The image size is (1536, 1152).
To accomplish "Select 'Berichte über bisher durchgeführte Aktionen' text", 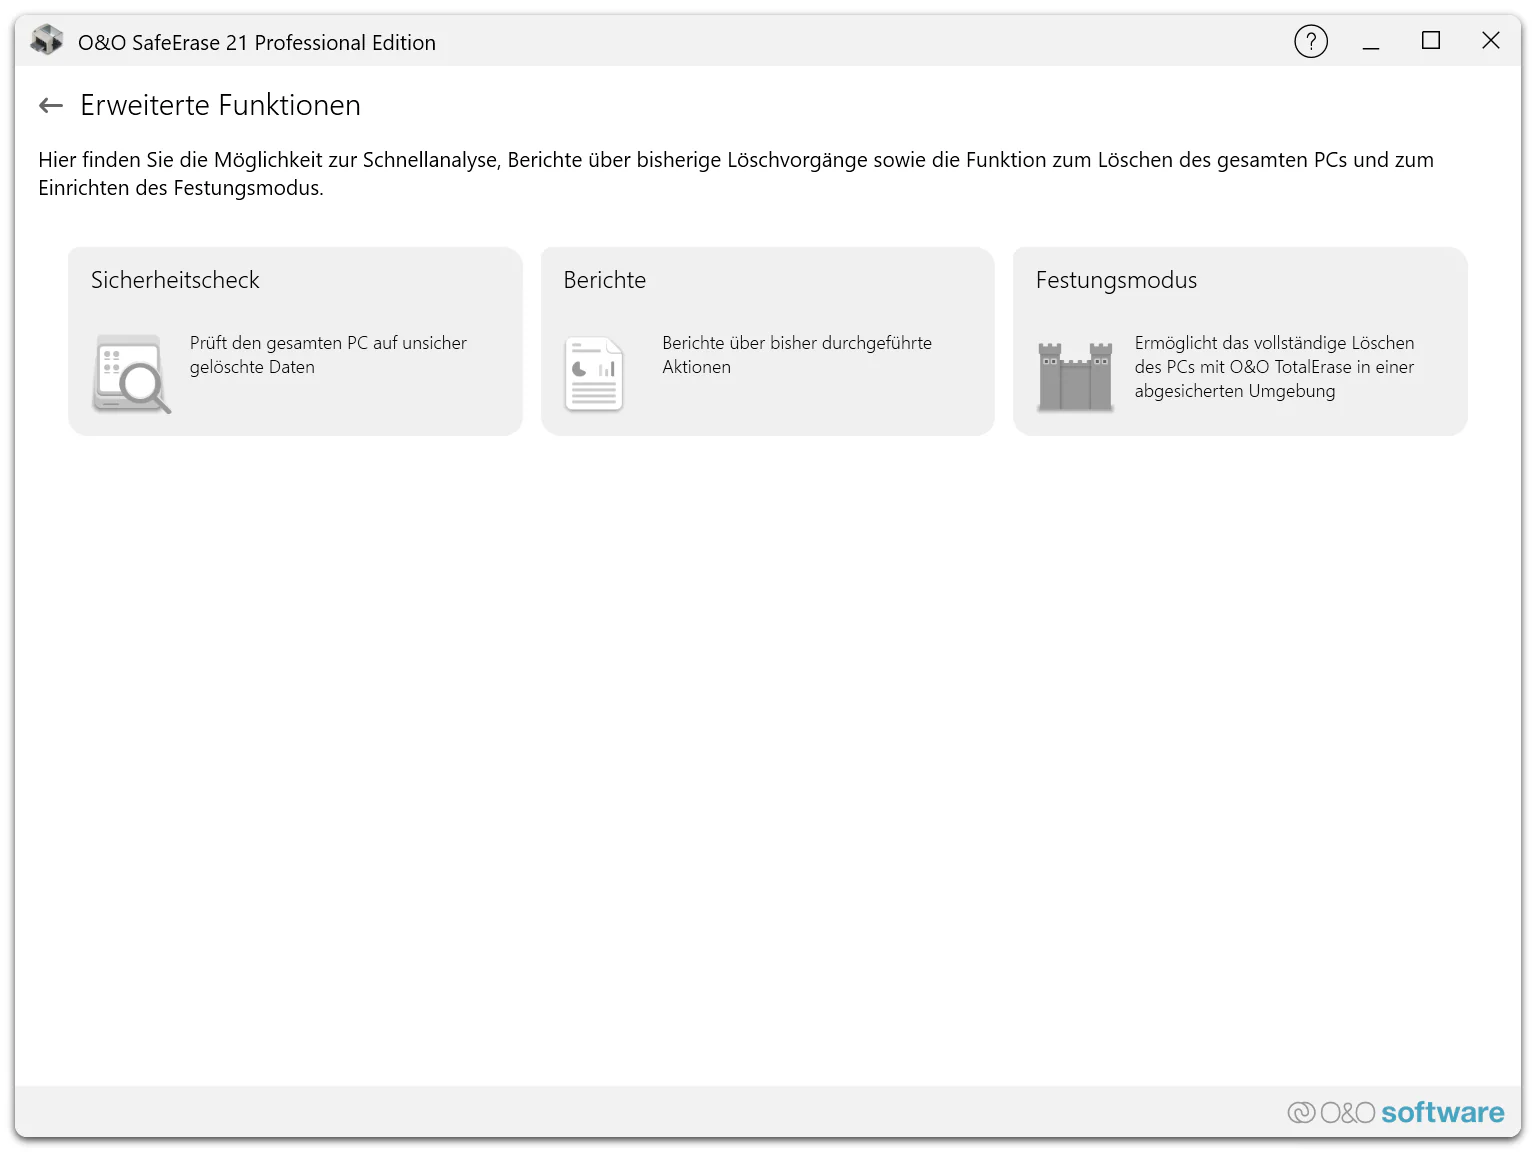I will point(797,355).
